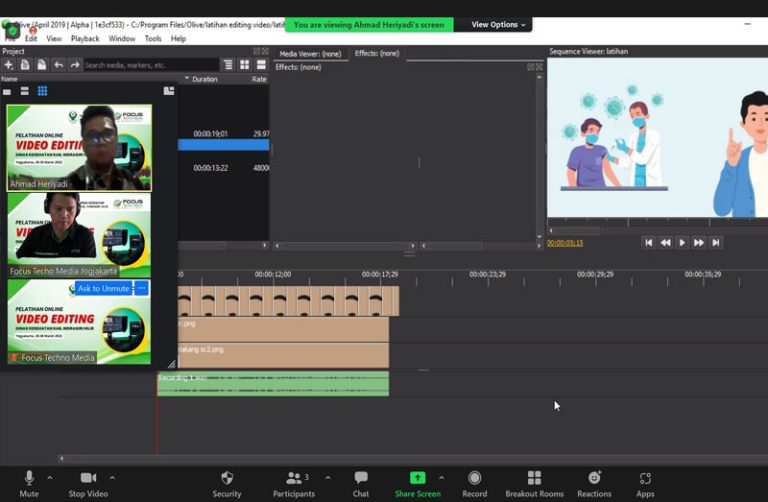Click the search media input field
Viewport: 768px width, 502px height.
[150, 65]
